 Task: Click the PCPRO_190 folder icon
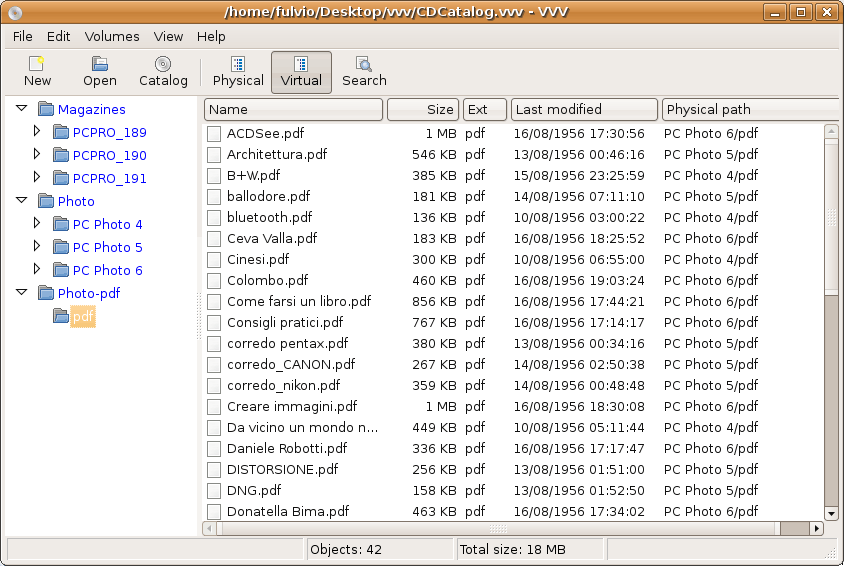(x=61, y=155)
